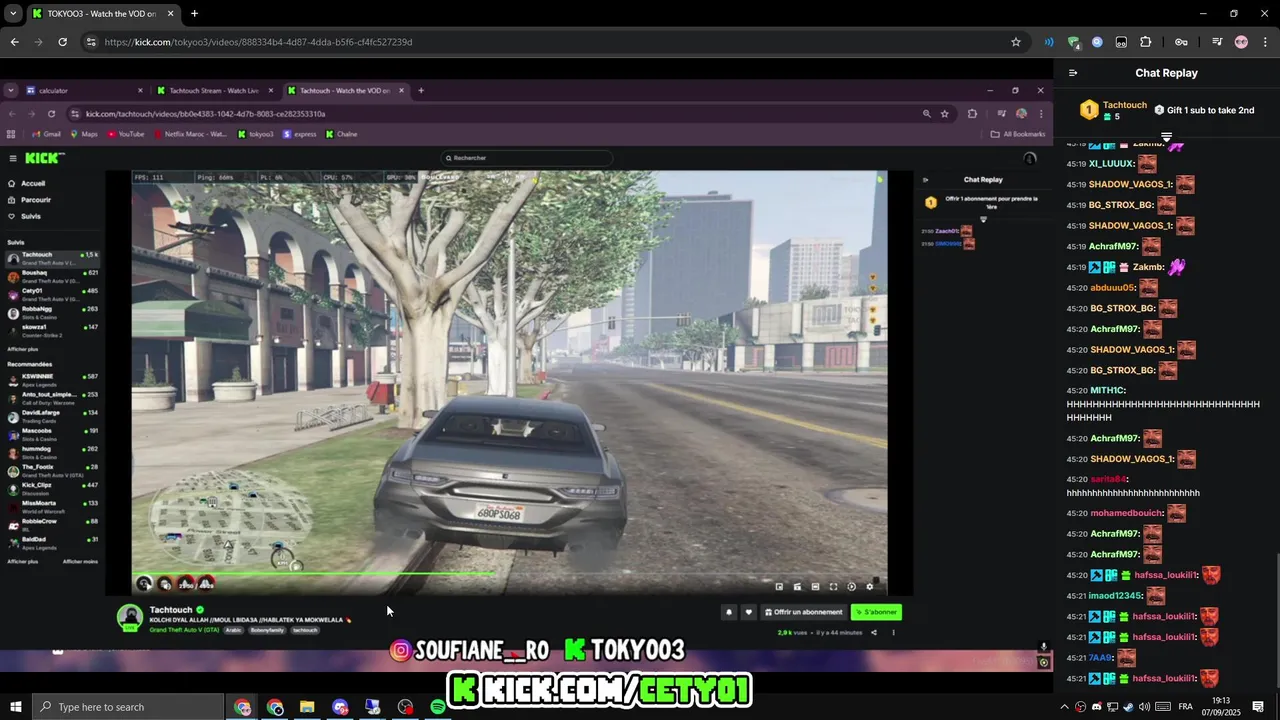The height and width of the screenshot is (720, 1280).
Task: Open the square face extension icon
Action: [1121, 42]
